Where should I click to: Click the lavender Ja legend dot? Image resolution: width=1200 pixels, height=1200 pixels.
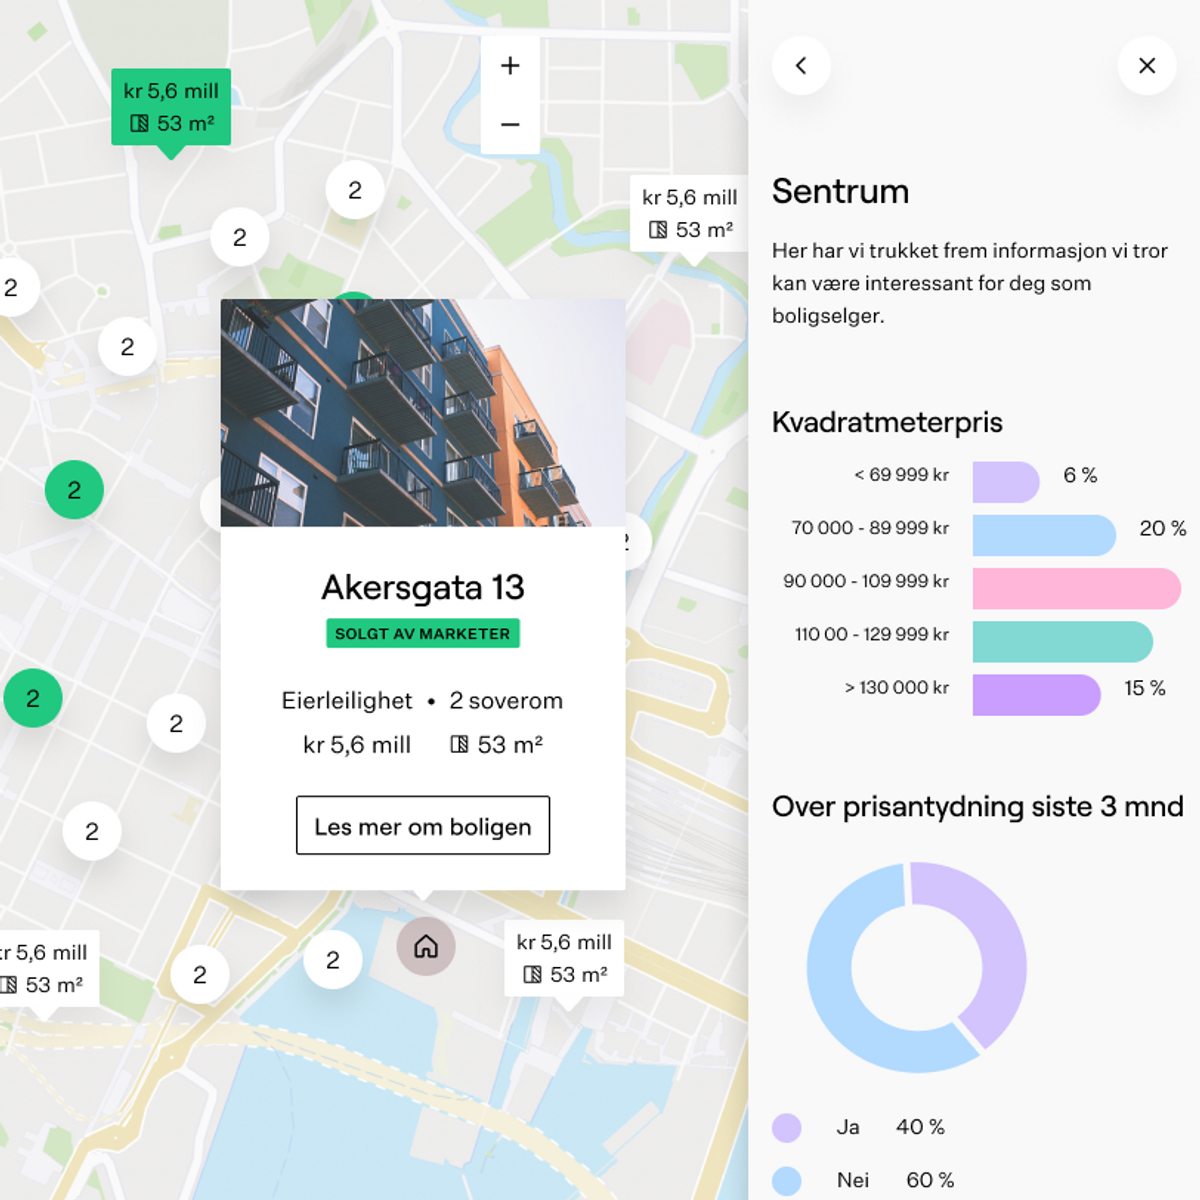click(787, 1127)
